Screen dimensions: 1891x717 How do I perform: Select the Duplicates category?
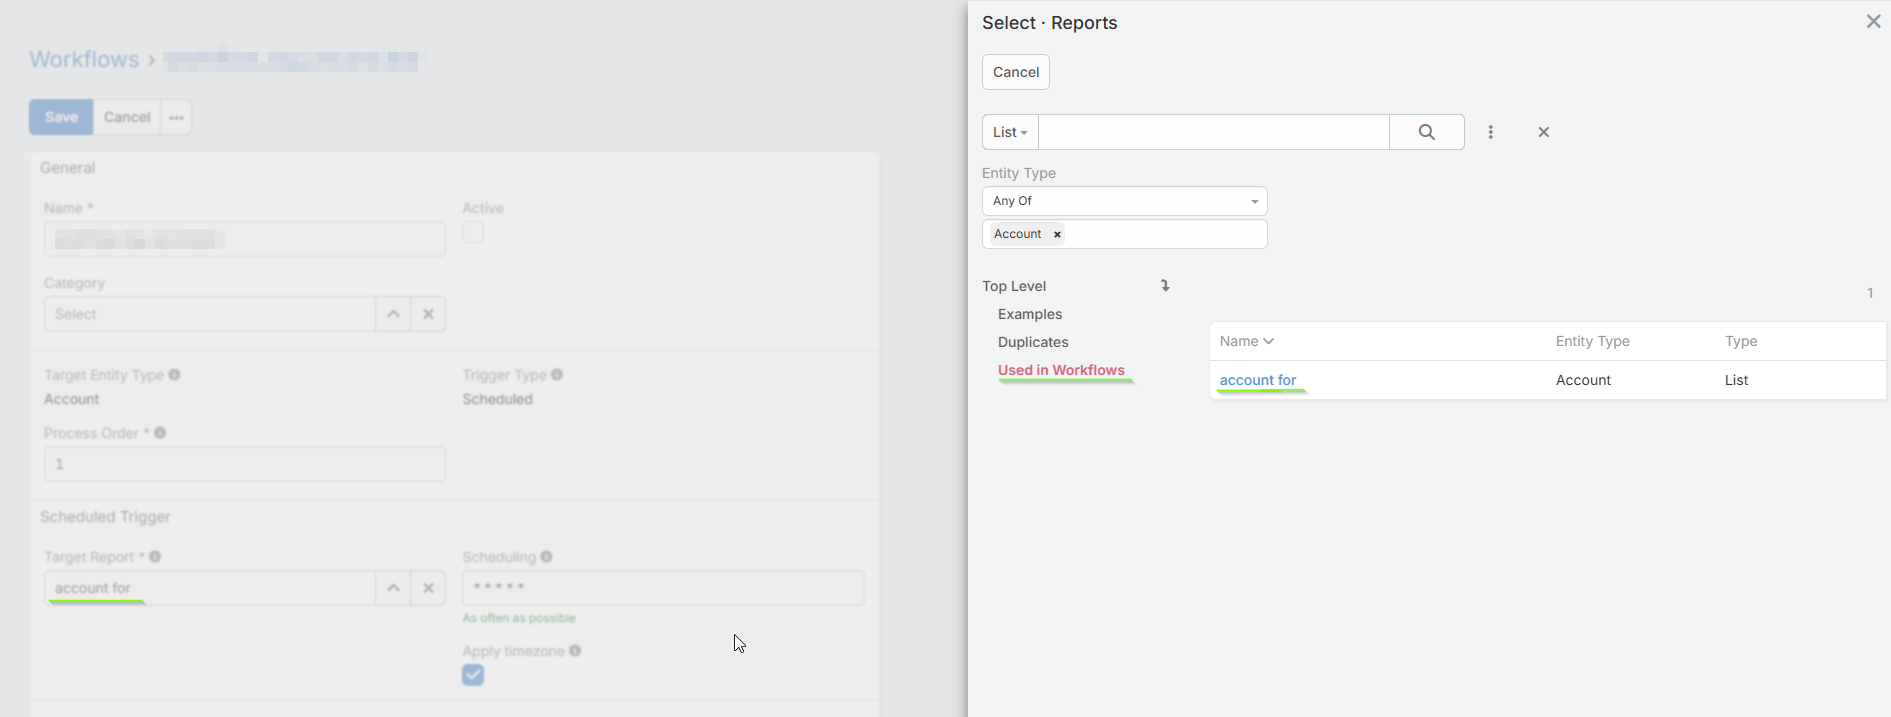pos(1033,342)
